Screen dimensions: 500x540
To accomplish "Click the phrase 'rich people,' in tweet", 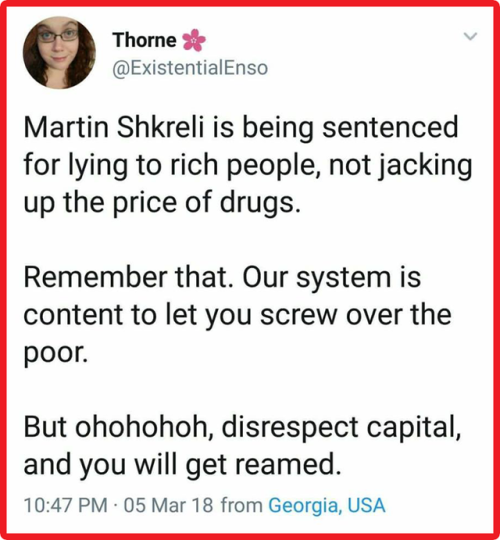I will [x=246, y=165].
